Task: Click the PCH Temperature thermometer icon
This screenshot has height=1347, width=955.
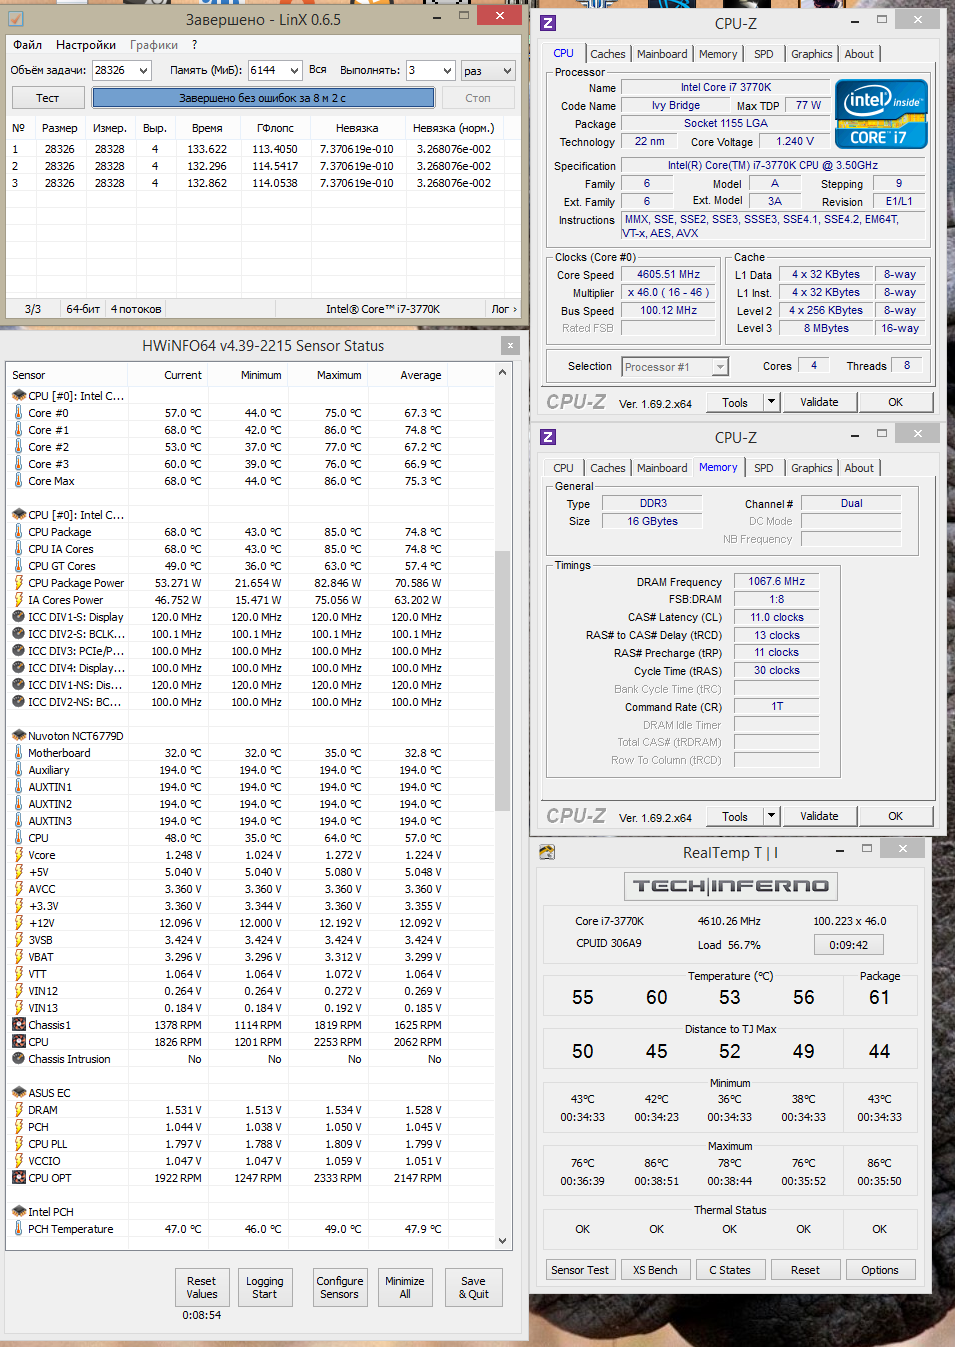Action: click(x=18, y=1229)
